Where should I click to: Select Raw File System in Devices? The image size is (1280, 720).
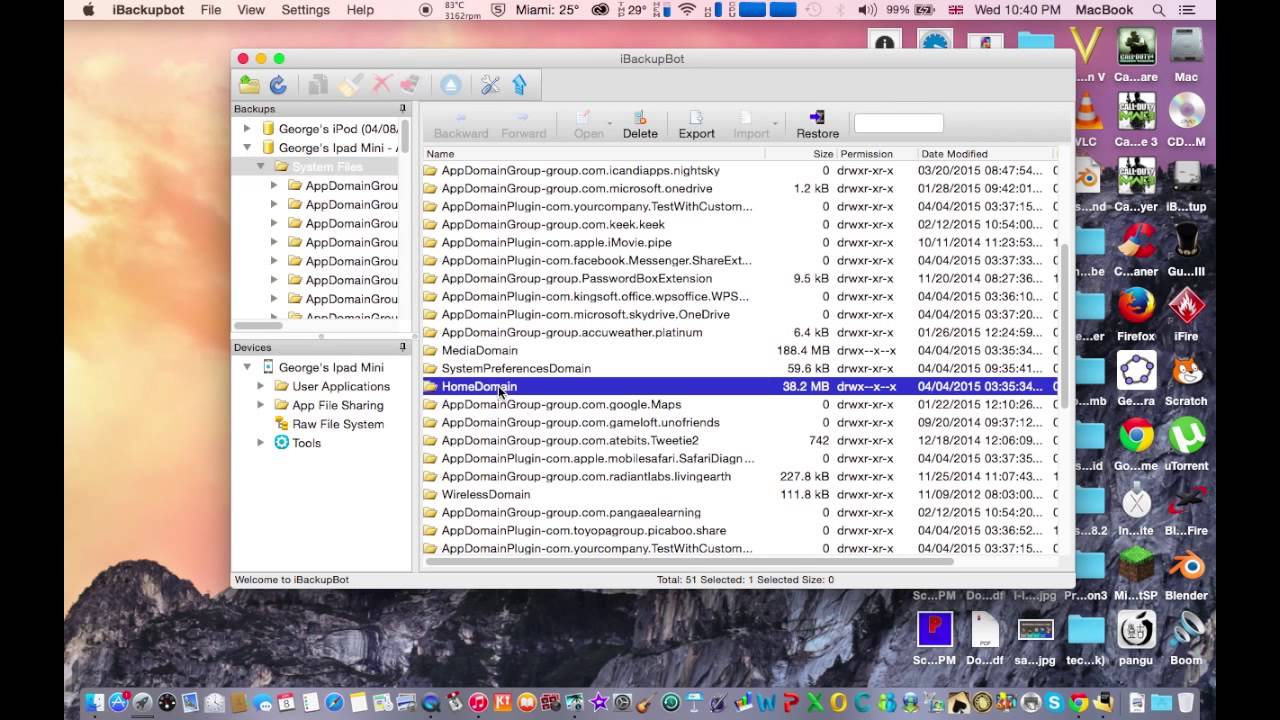coord(337,424)
